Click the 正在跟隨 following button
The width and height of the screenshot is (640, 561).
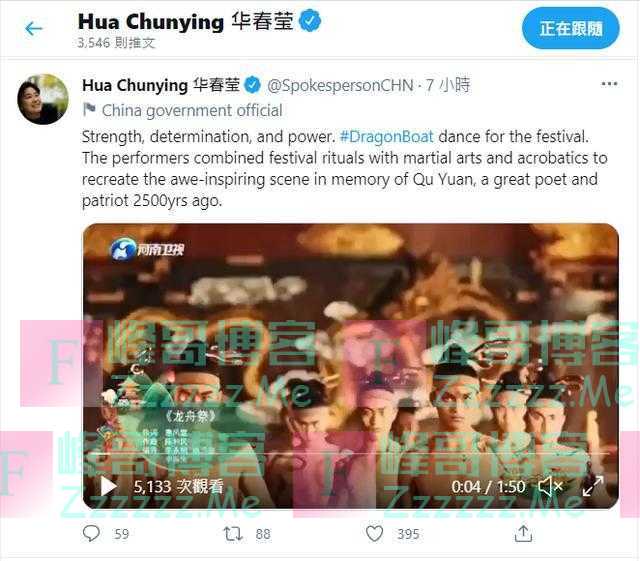pos(570,28)
